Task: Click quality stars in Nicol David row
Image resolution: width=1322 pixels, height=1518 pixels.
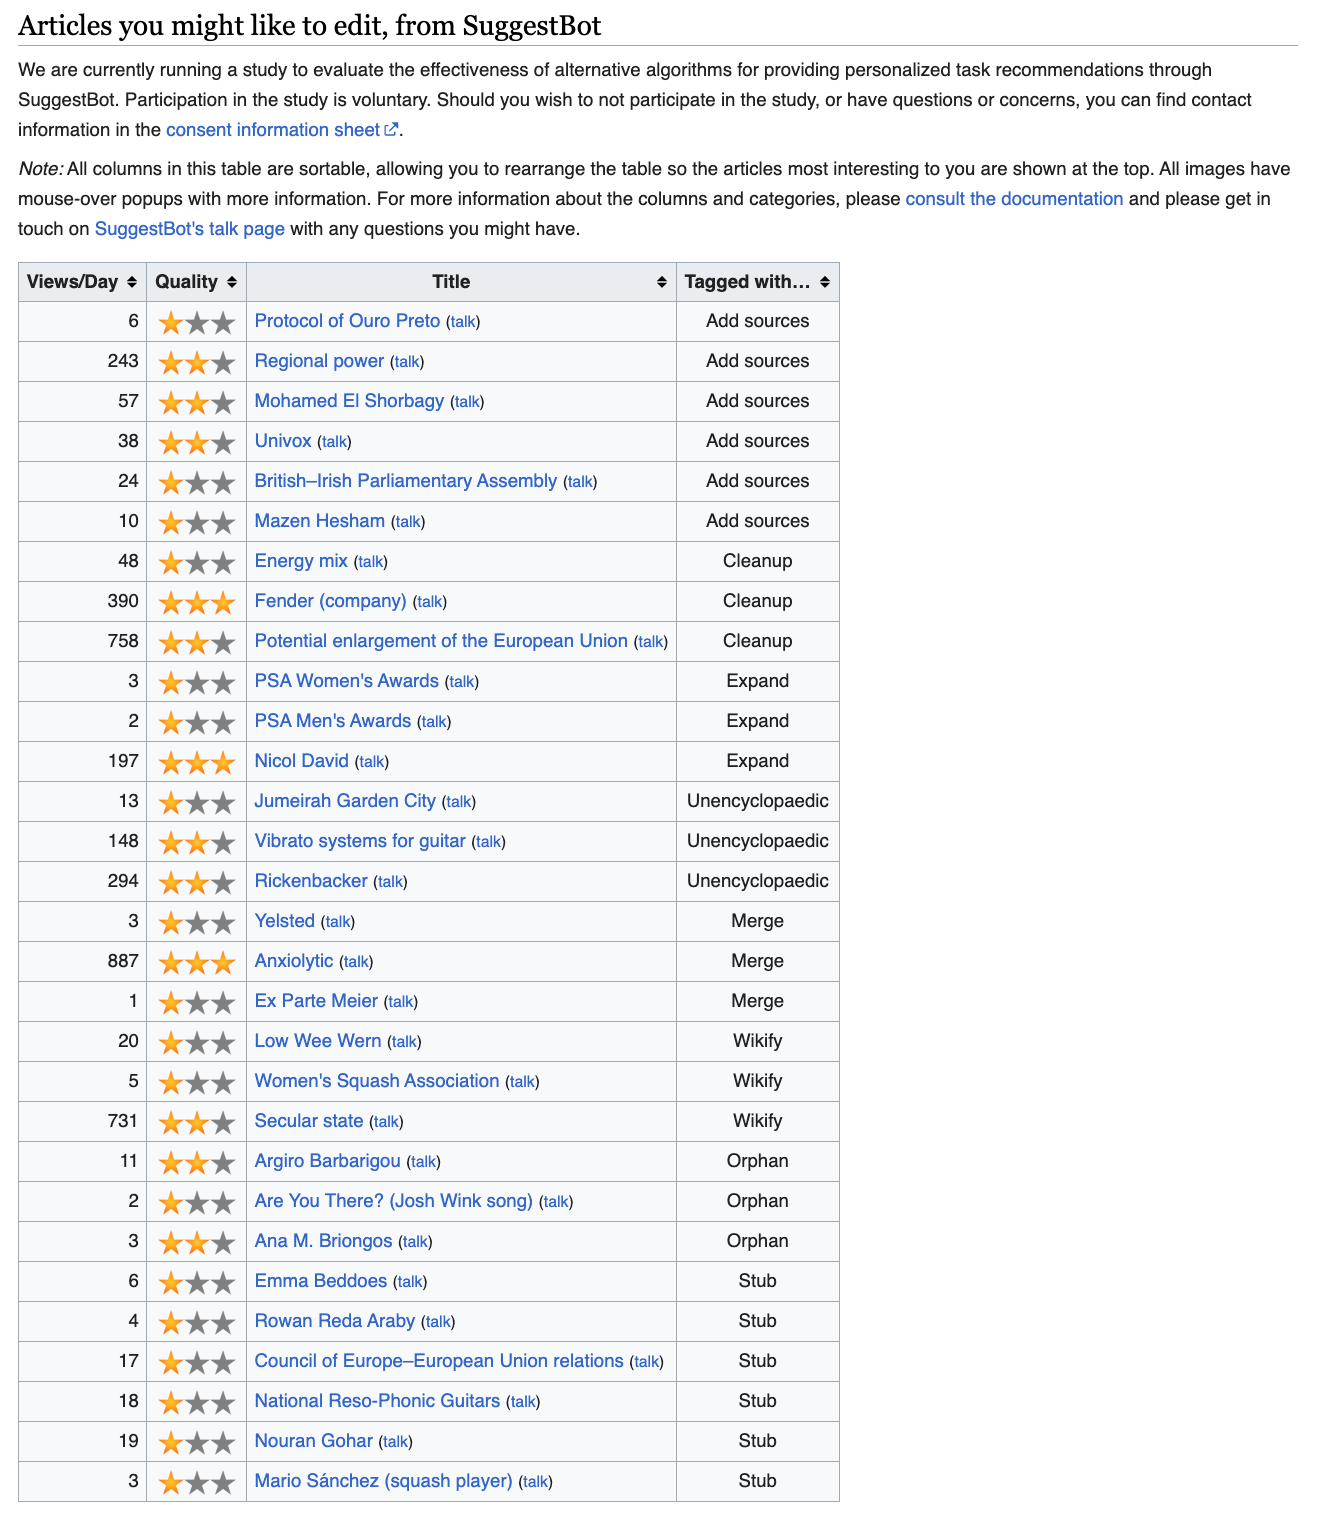Action: (x=197, y=762)
